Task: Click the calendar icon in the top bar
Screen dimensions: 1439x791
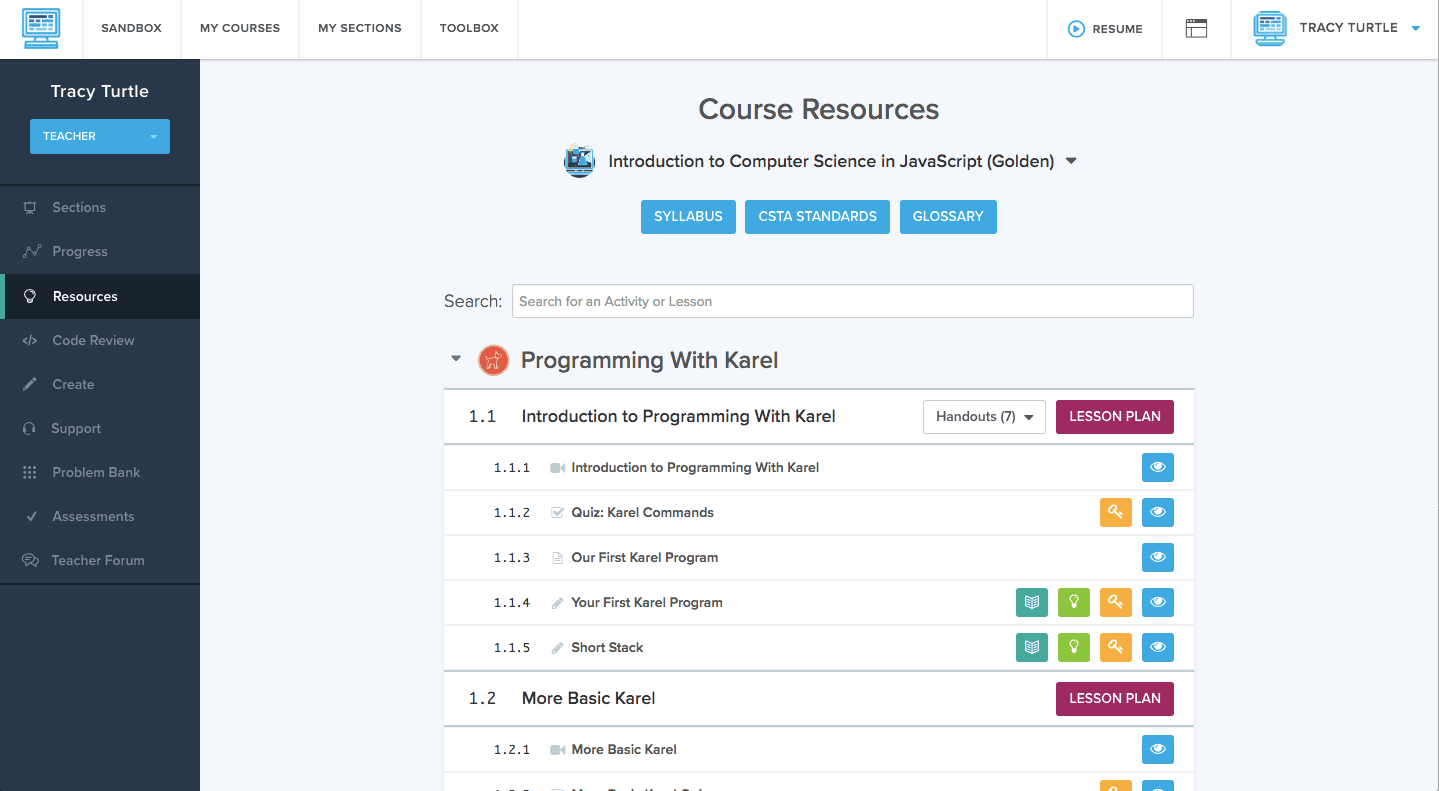Action: click(x=1196, y=28)
